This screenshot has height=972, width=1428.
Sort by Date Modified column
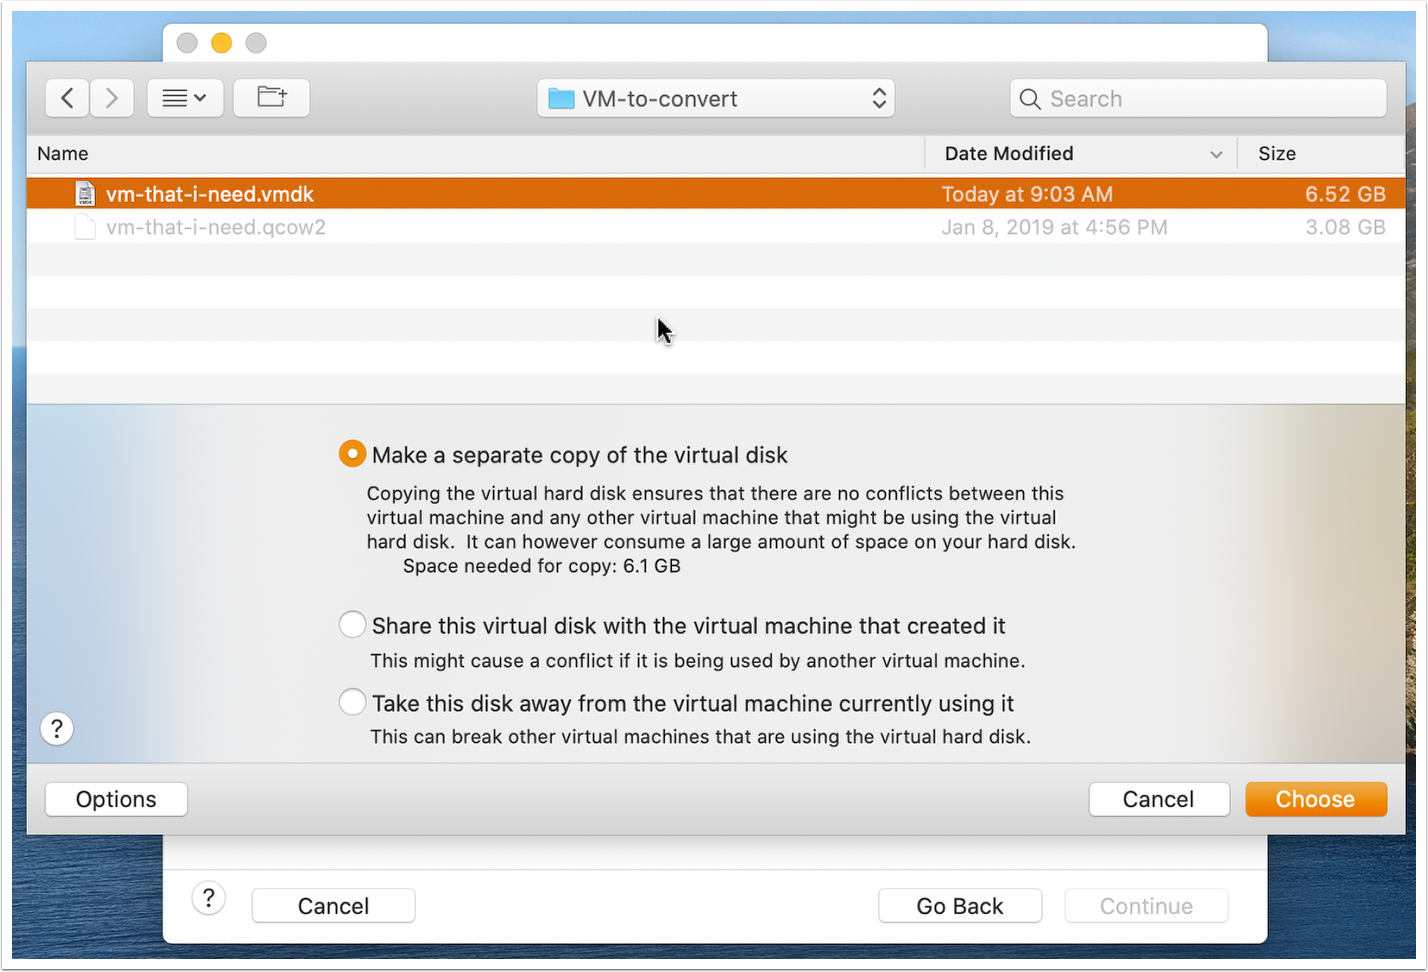click(1008, 153)
